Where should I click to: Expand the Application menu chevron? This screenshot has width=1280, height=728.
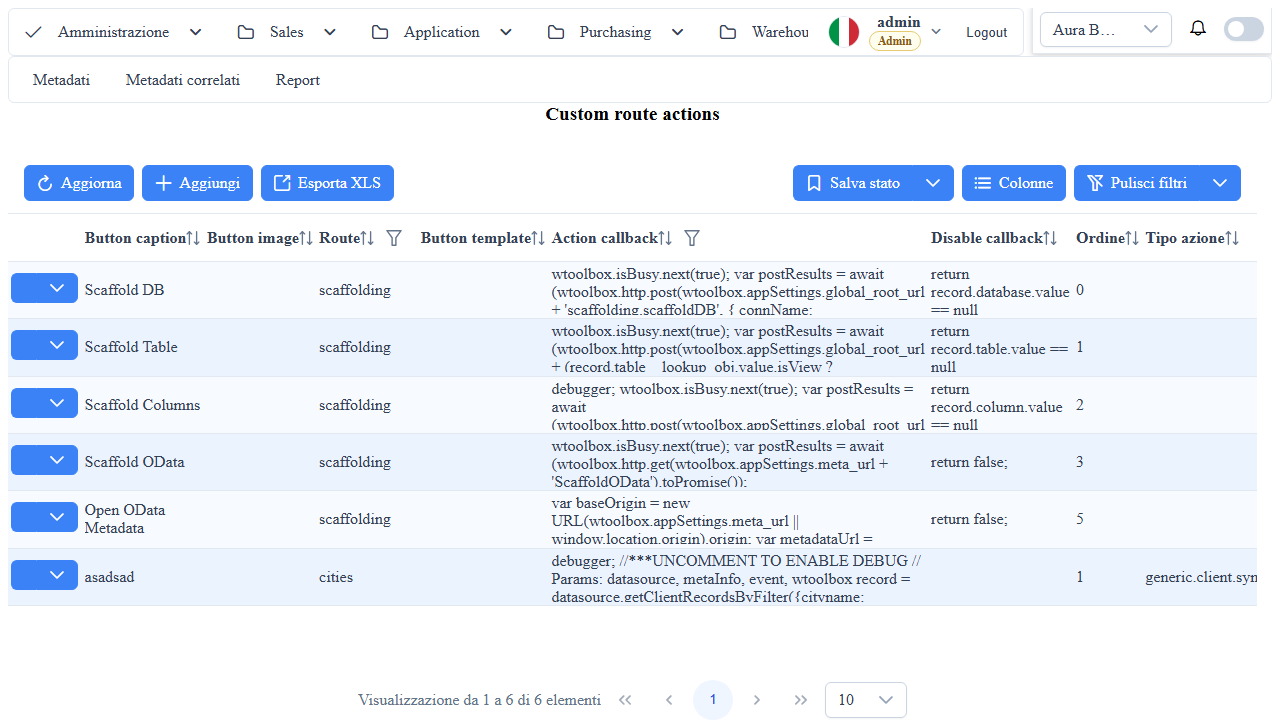point(506,32)
